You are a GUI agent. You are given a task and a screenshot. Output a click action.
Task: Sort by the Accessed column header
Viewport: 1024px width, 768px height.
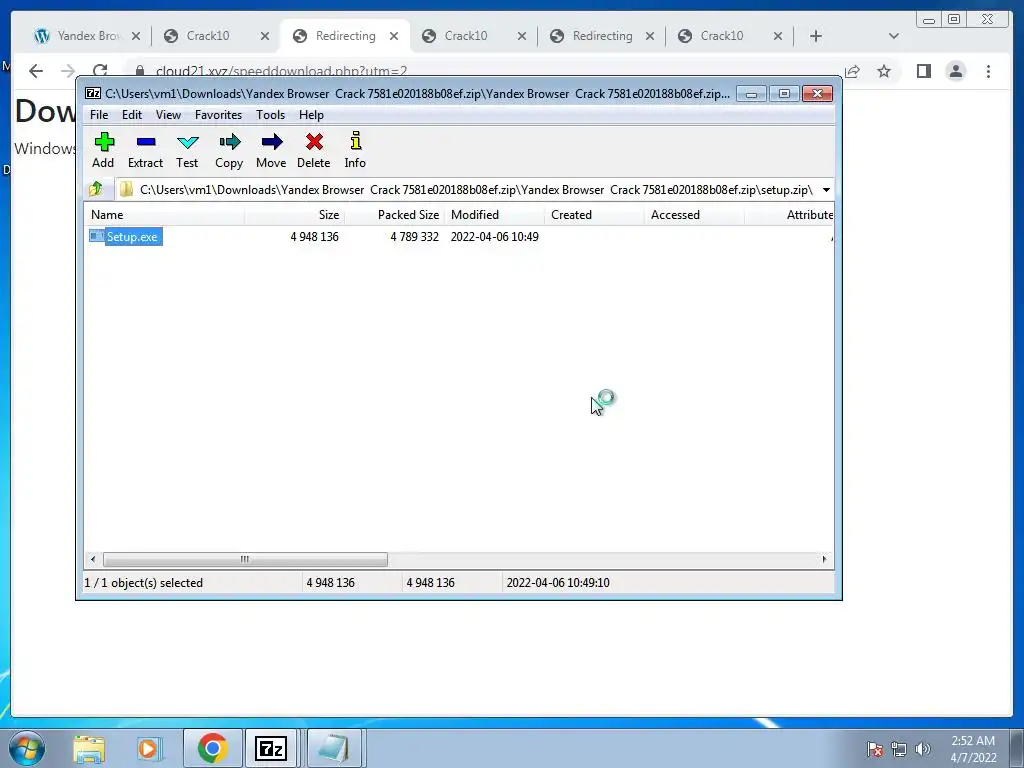694,215
